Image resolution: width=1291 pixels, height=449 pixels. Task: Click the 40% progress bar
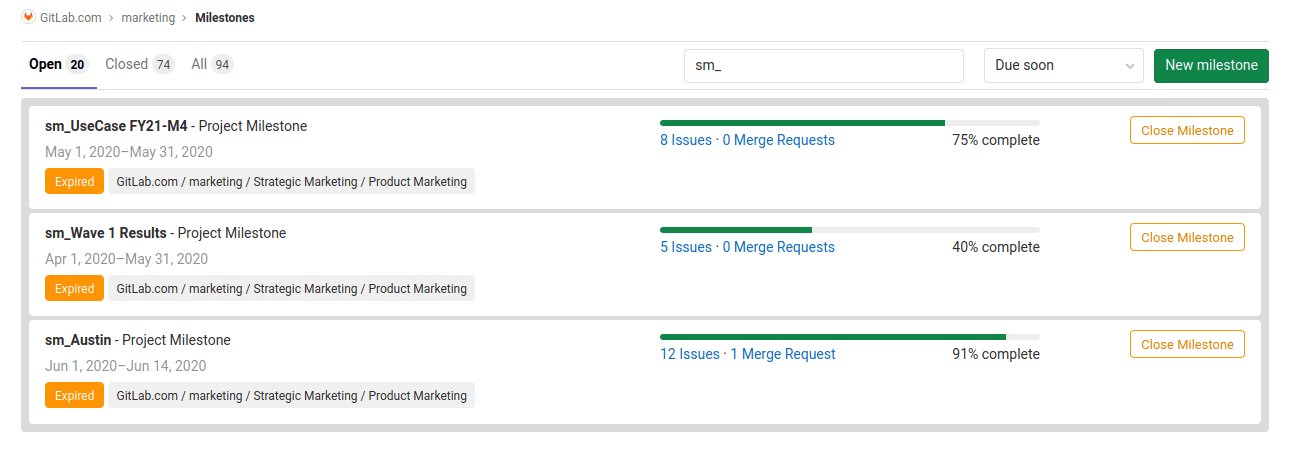[x=850, y=230]
